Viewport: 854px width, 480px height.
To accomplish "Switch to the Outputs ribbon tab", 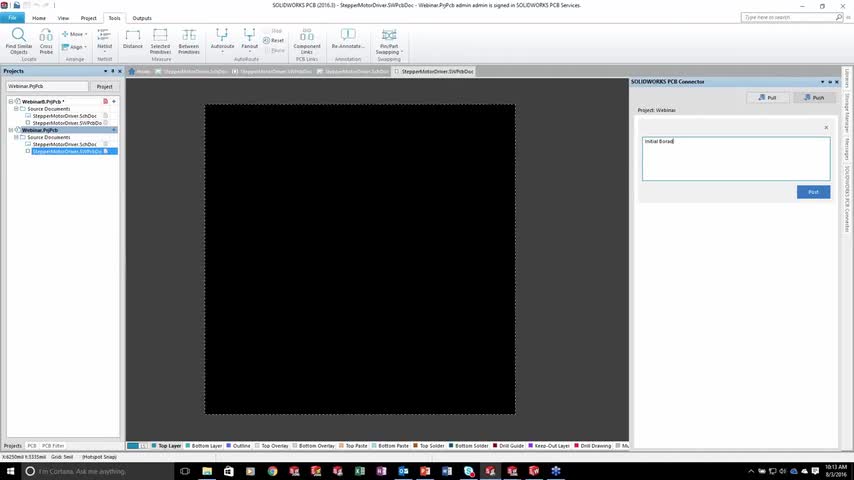I will point(142,18).
